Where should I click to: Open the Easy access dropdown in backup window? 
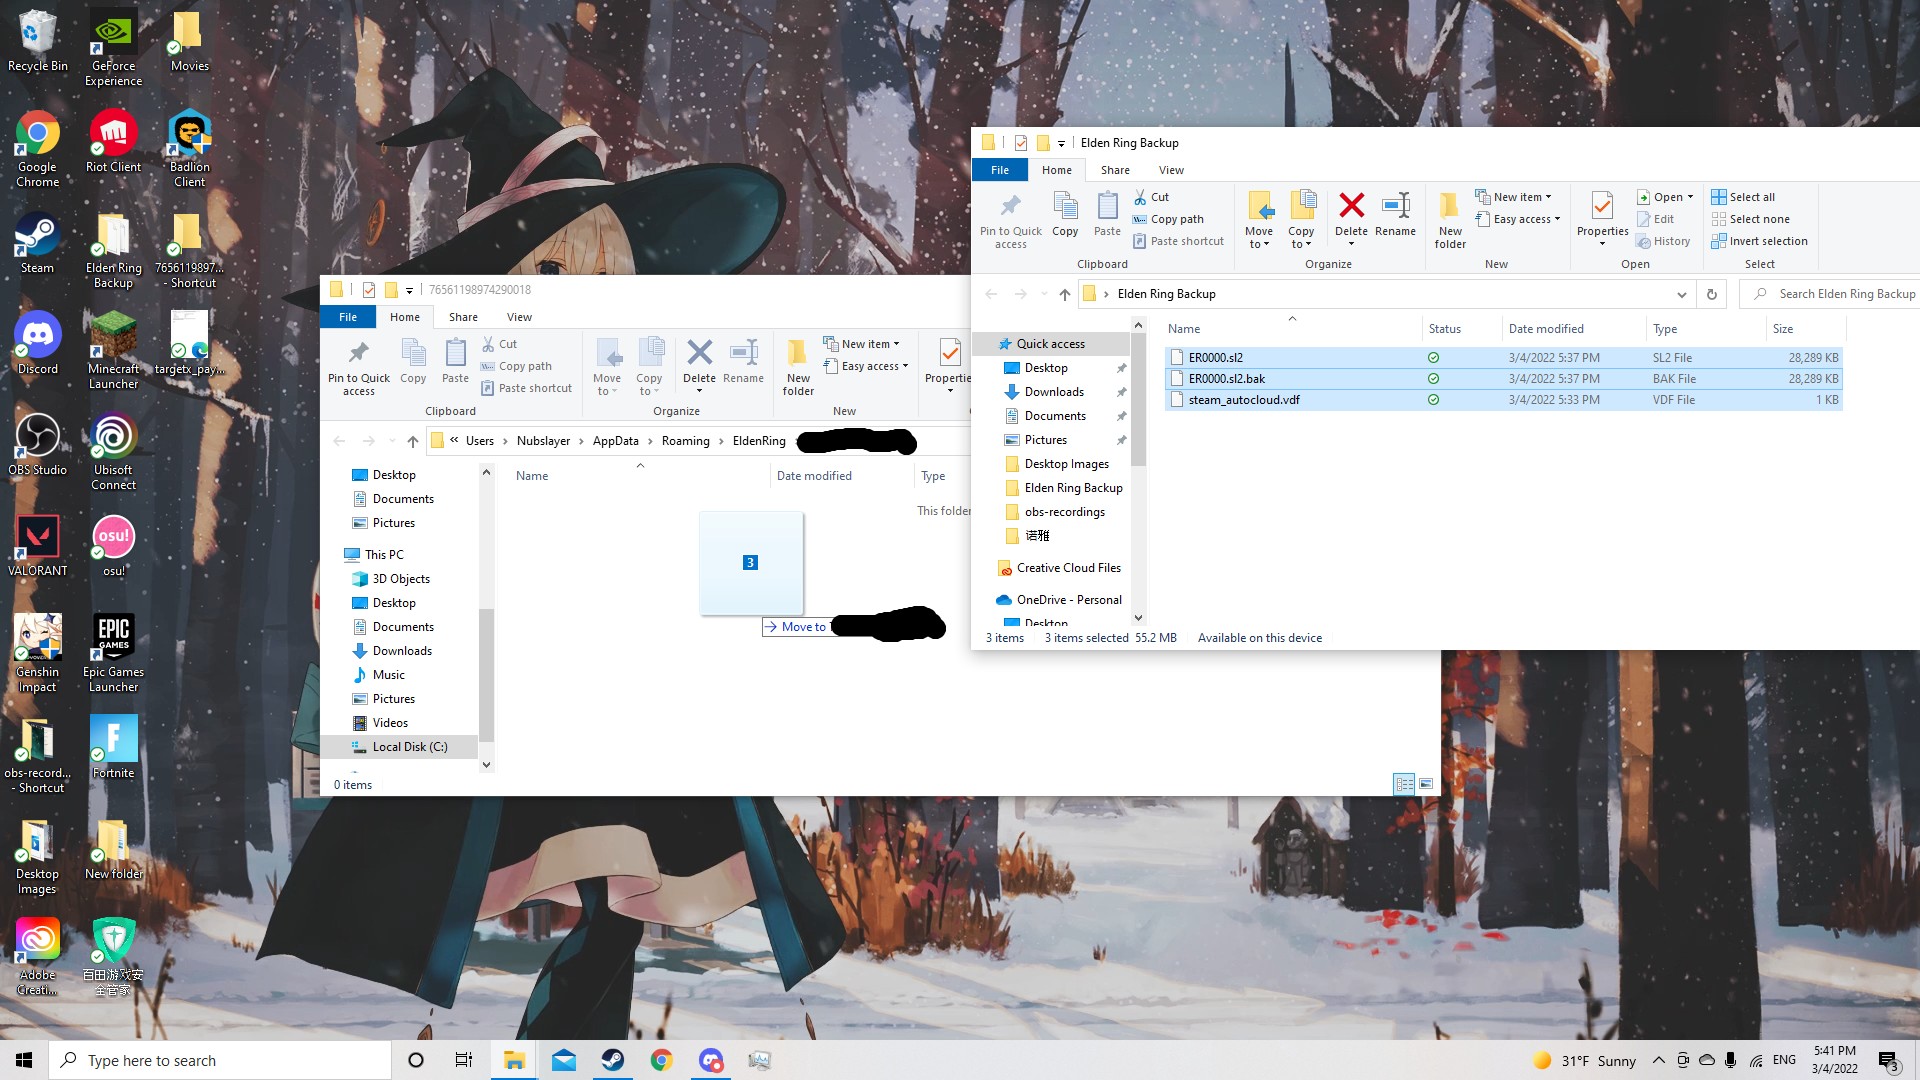click(1525, 219)
